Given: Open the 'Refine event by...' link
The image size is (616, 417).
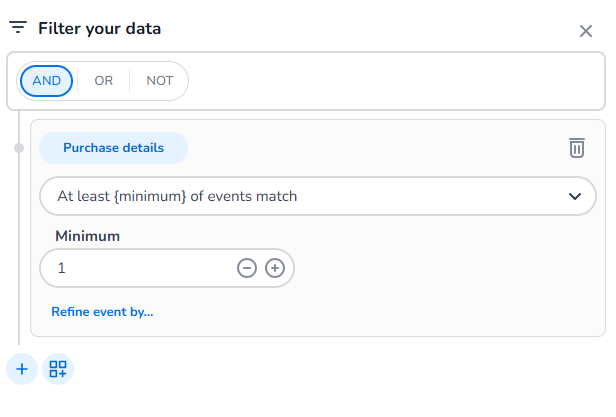Looking at the screenshot, I should pos(102,312).
